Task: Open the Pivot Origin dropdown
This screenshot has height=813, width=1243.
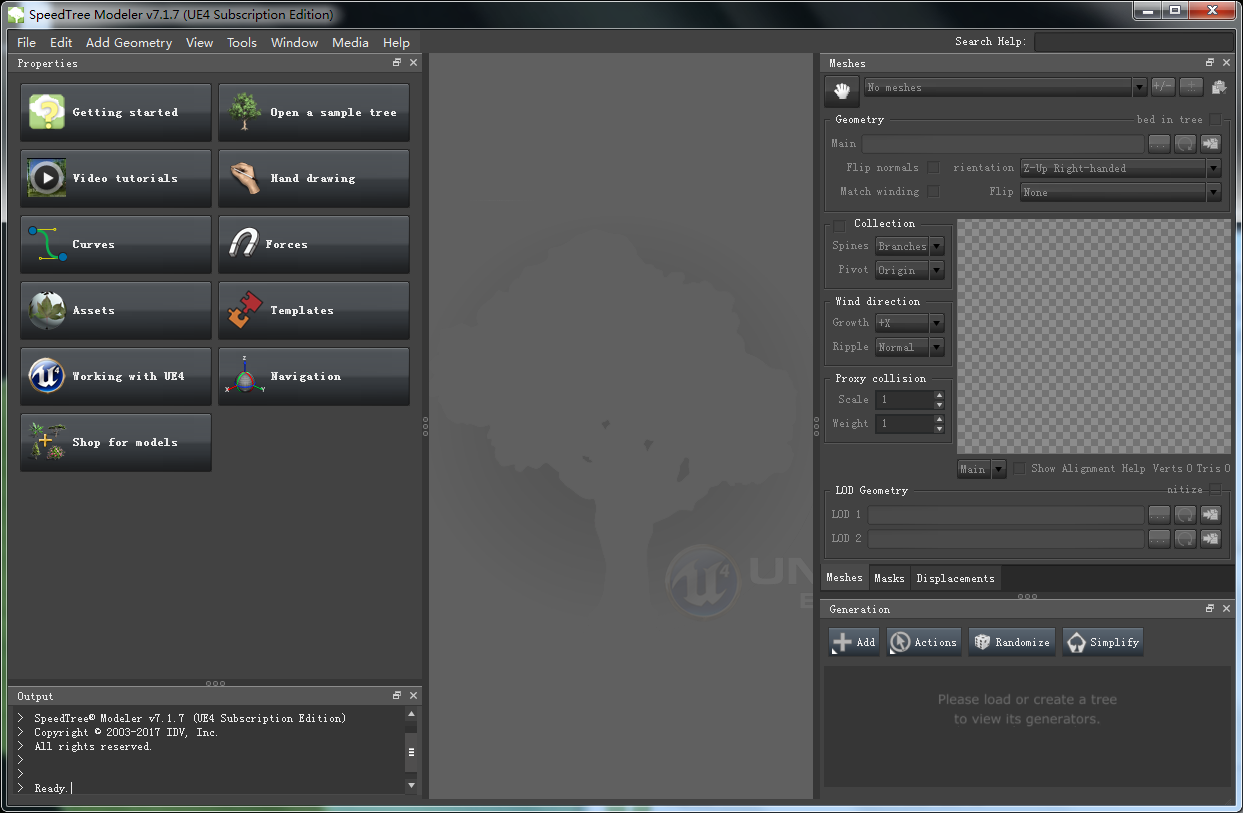Action: [x=910, y=270]
